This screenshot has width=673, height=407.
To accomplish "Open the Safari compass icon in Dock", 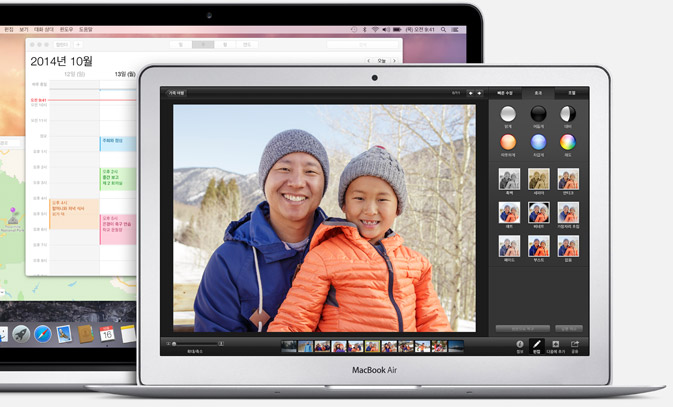I will pos(40,333).
